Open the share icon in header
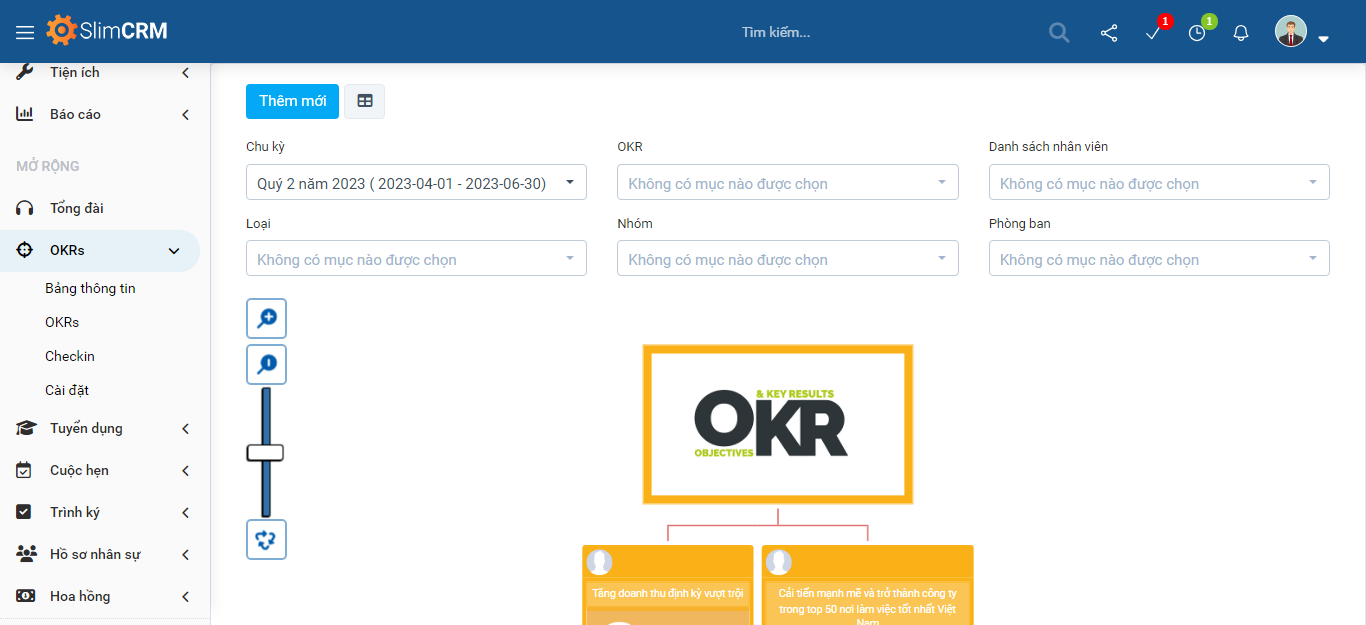This screenshot has height=625, width=1366. click(x=1109, y=33)
